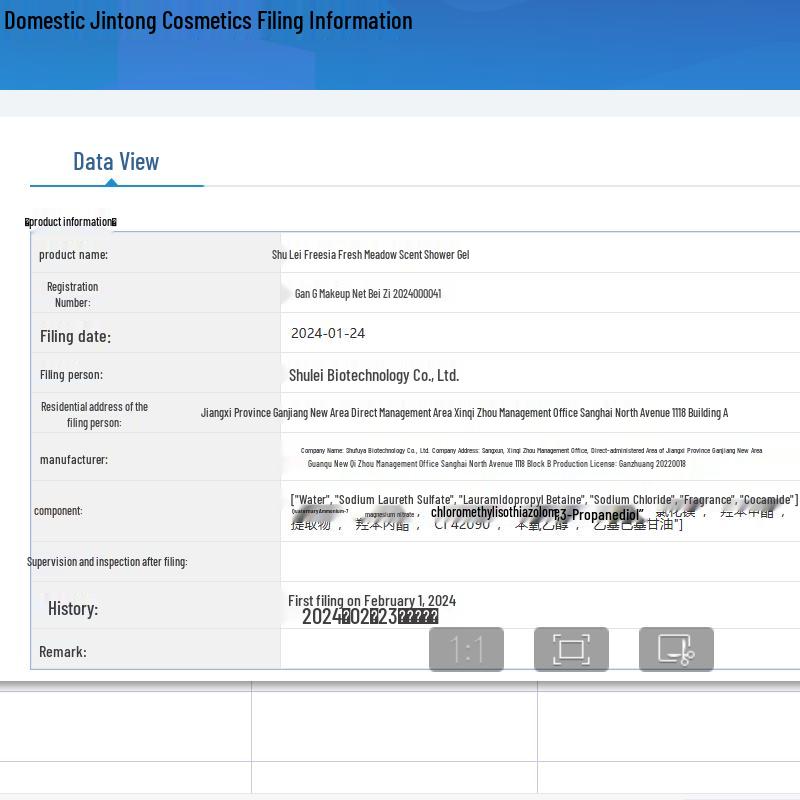Click the Shu Lei Freesia Shower Gel product name

tap(370, 255)
